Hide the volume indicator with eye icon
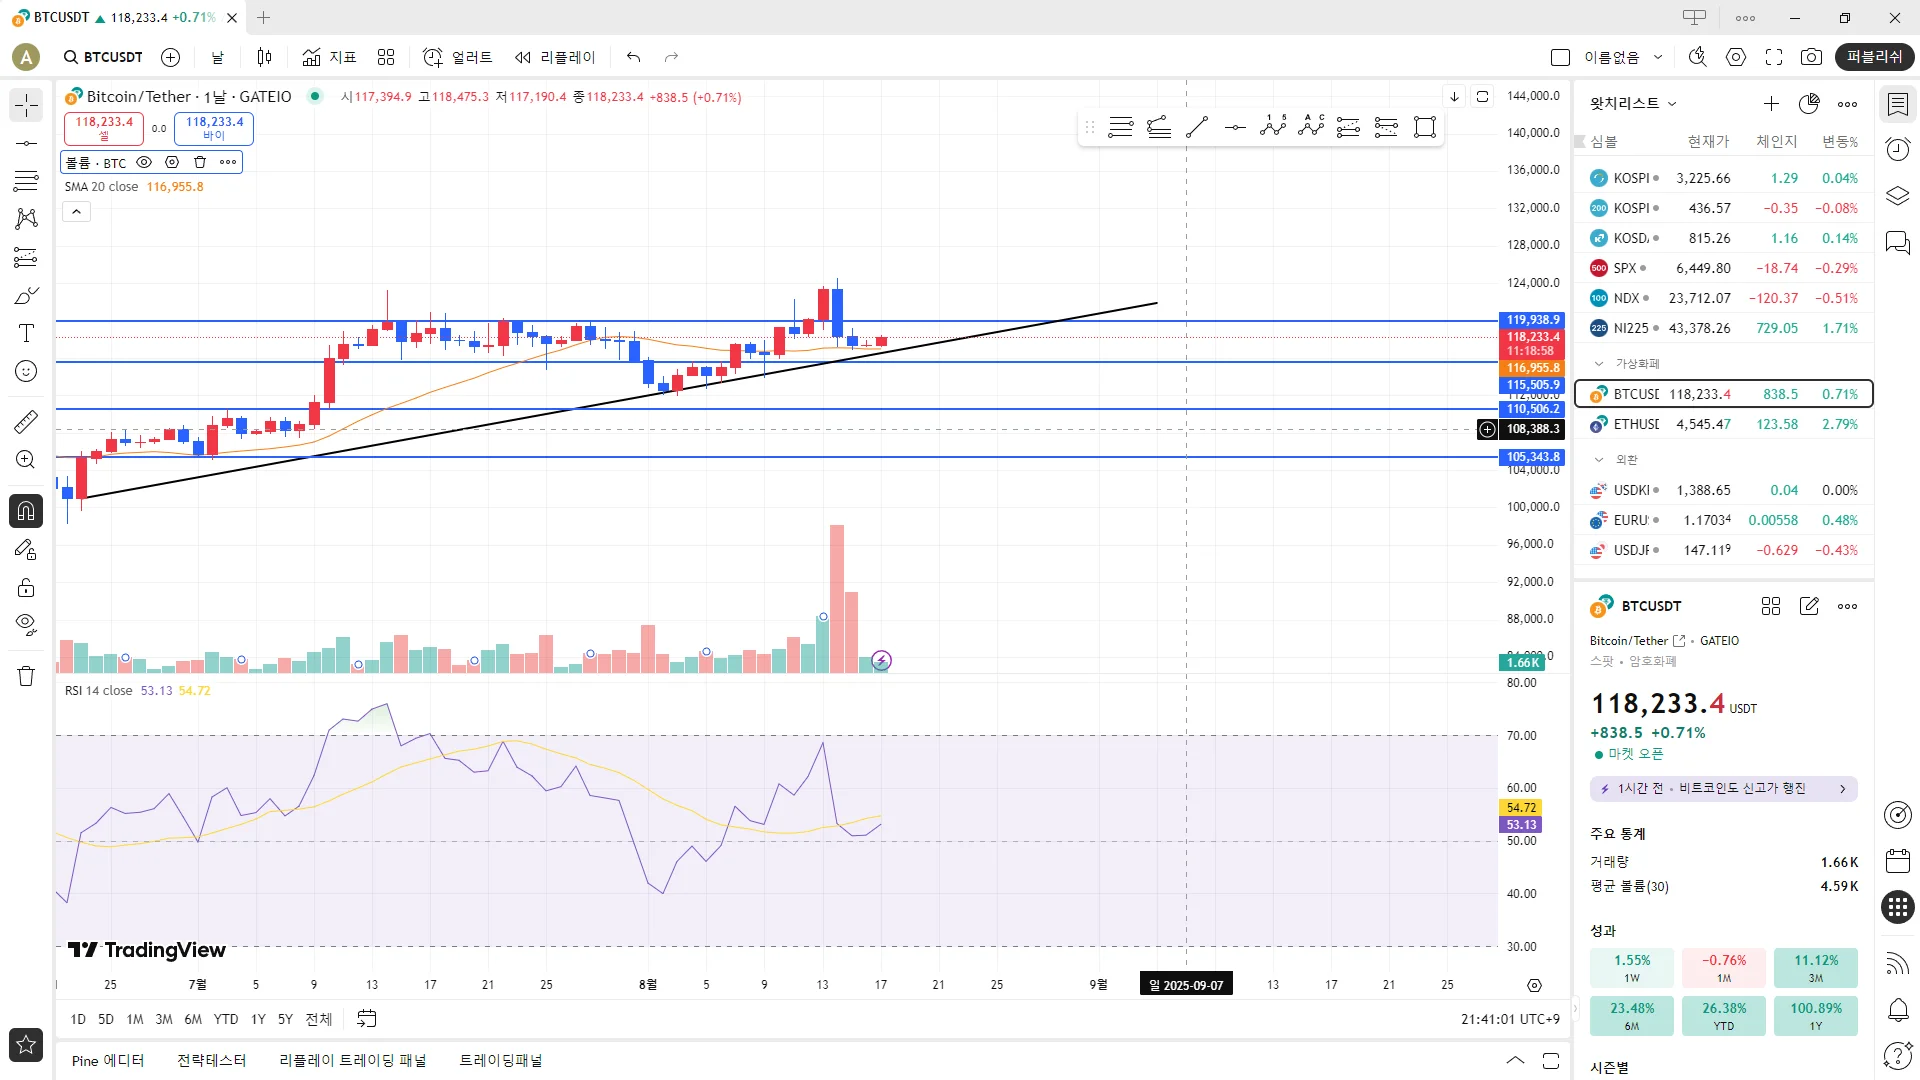Viewport: 1920px width, 1080px height. (x=144, y=162)
